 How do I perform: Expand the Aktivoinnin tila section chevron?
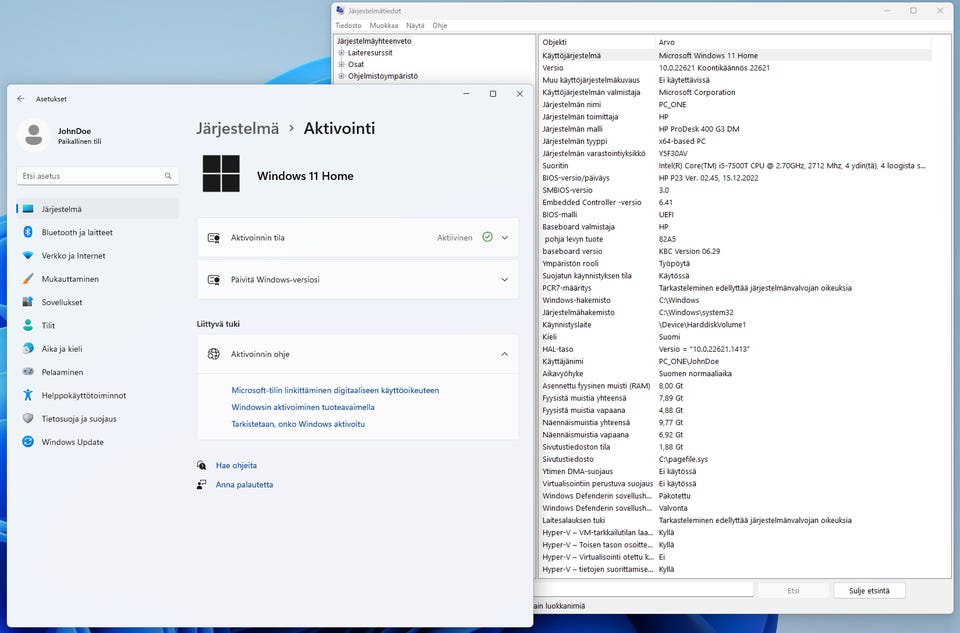[504, 238]
